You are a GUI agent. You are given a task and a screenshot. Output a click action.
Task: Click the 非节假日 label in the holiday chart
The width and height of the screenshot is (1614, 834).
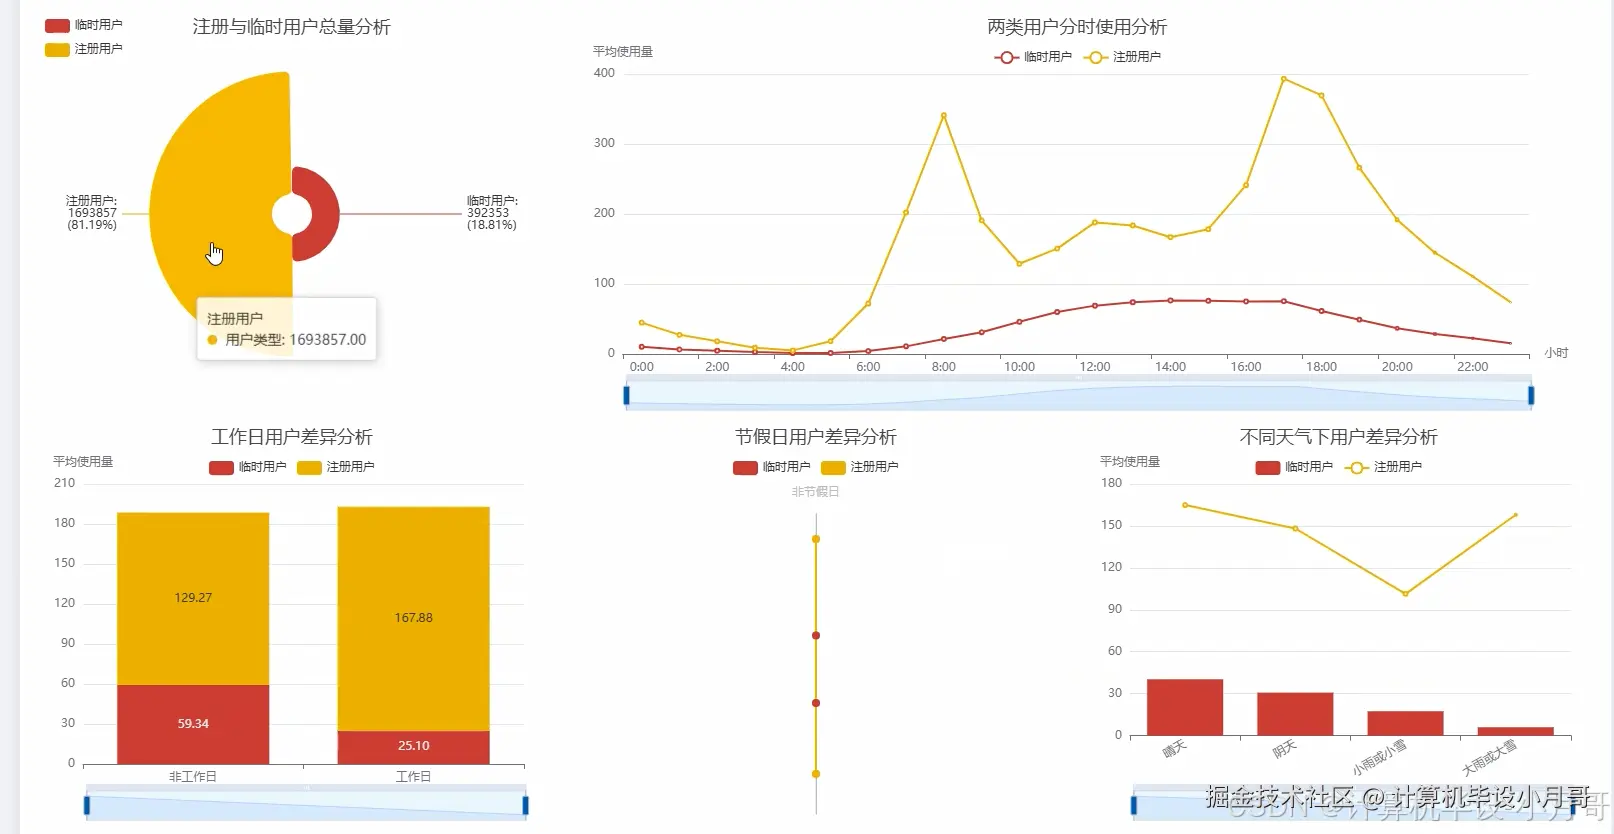click(x=816, y=492)
